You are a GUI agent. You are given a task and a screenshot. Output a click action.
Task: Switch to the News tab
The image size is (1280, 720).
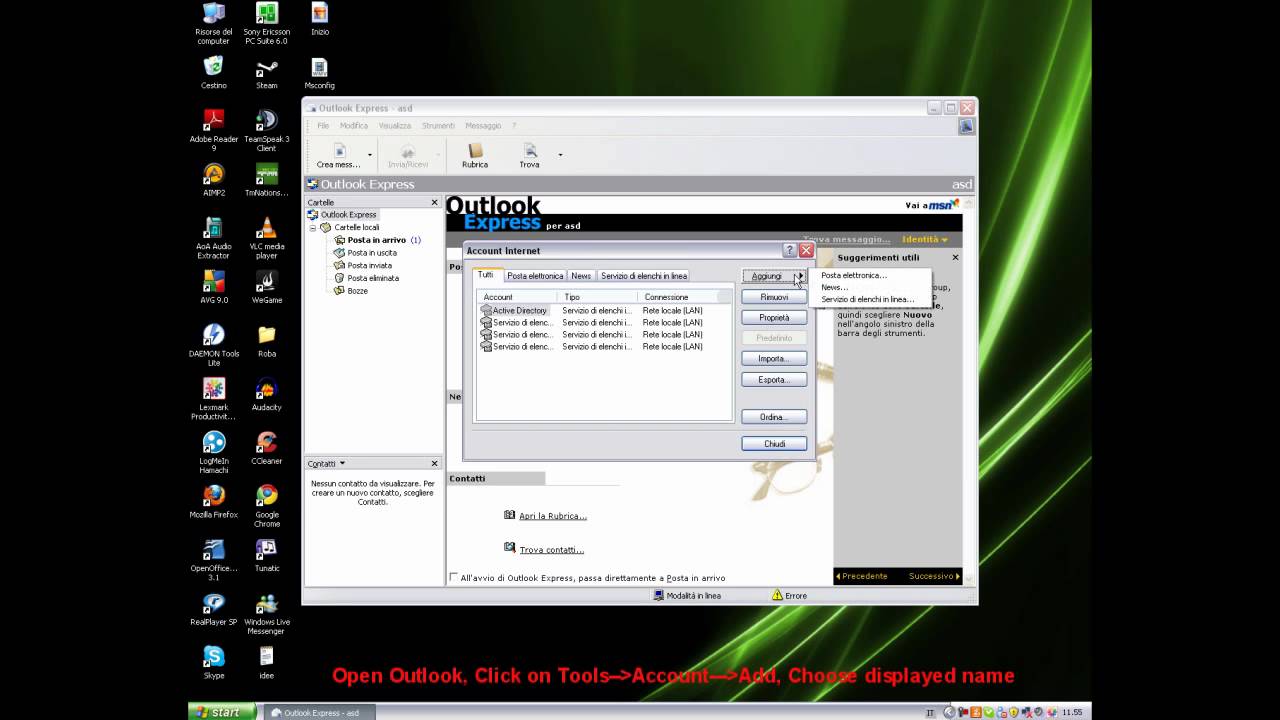click(581, 276)
